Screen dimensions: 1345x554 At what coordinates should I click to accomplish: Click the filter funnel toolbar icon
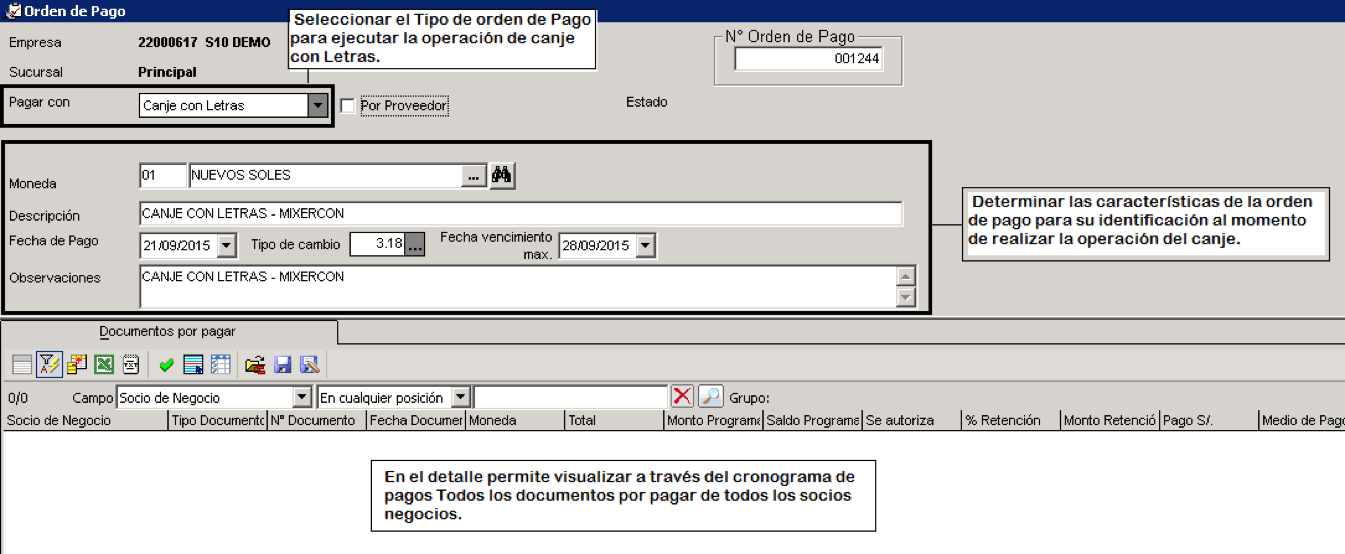point(49,364)
